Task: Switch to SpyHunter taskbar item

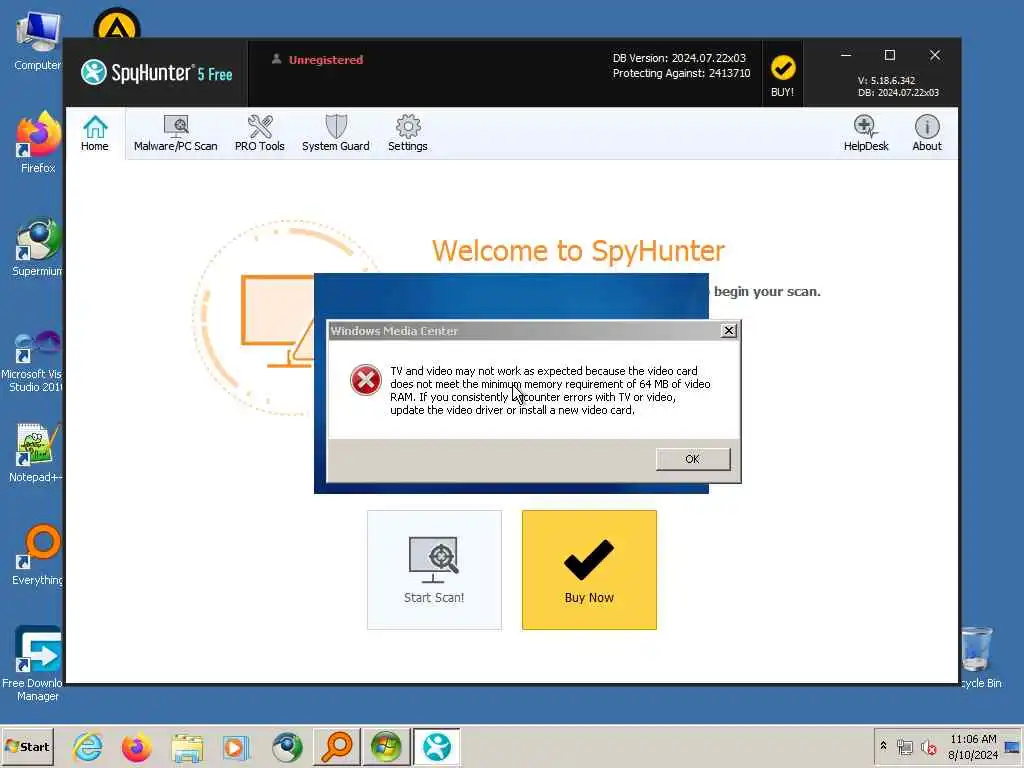Action: click(436, 747)
